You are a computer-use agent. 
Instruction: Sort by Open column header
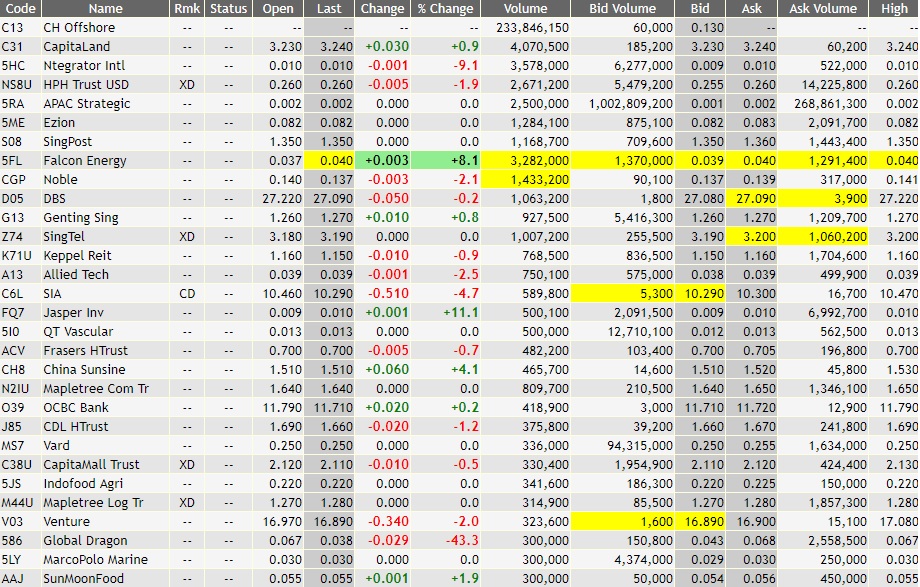(x=278, y=8)
